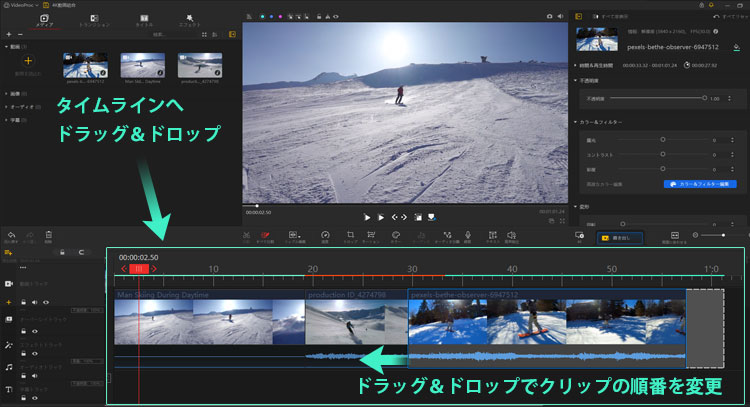This screenshot has width=750, height=407.
Task: Toggle the eye visibility icon above preview
Action: 336,17
